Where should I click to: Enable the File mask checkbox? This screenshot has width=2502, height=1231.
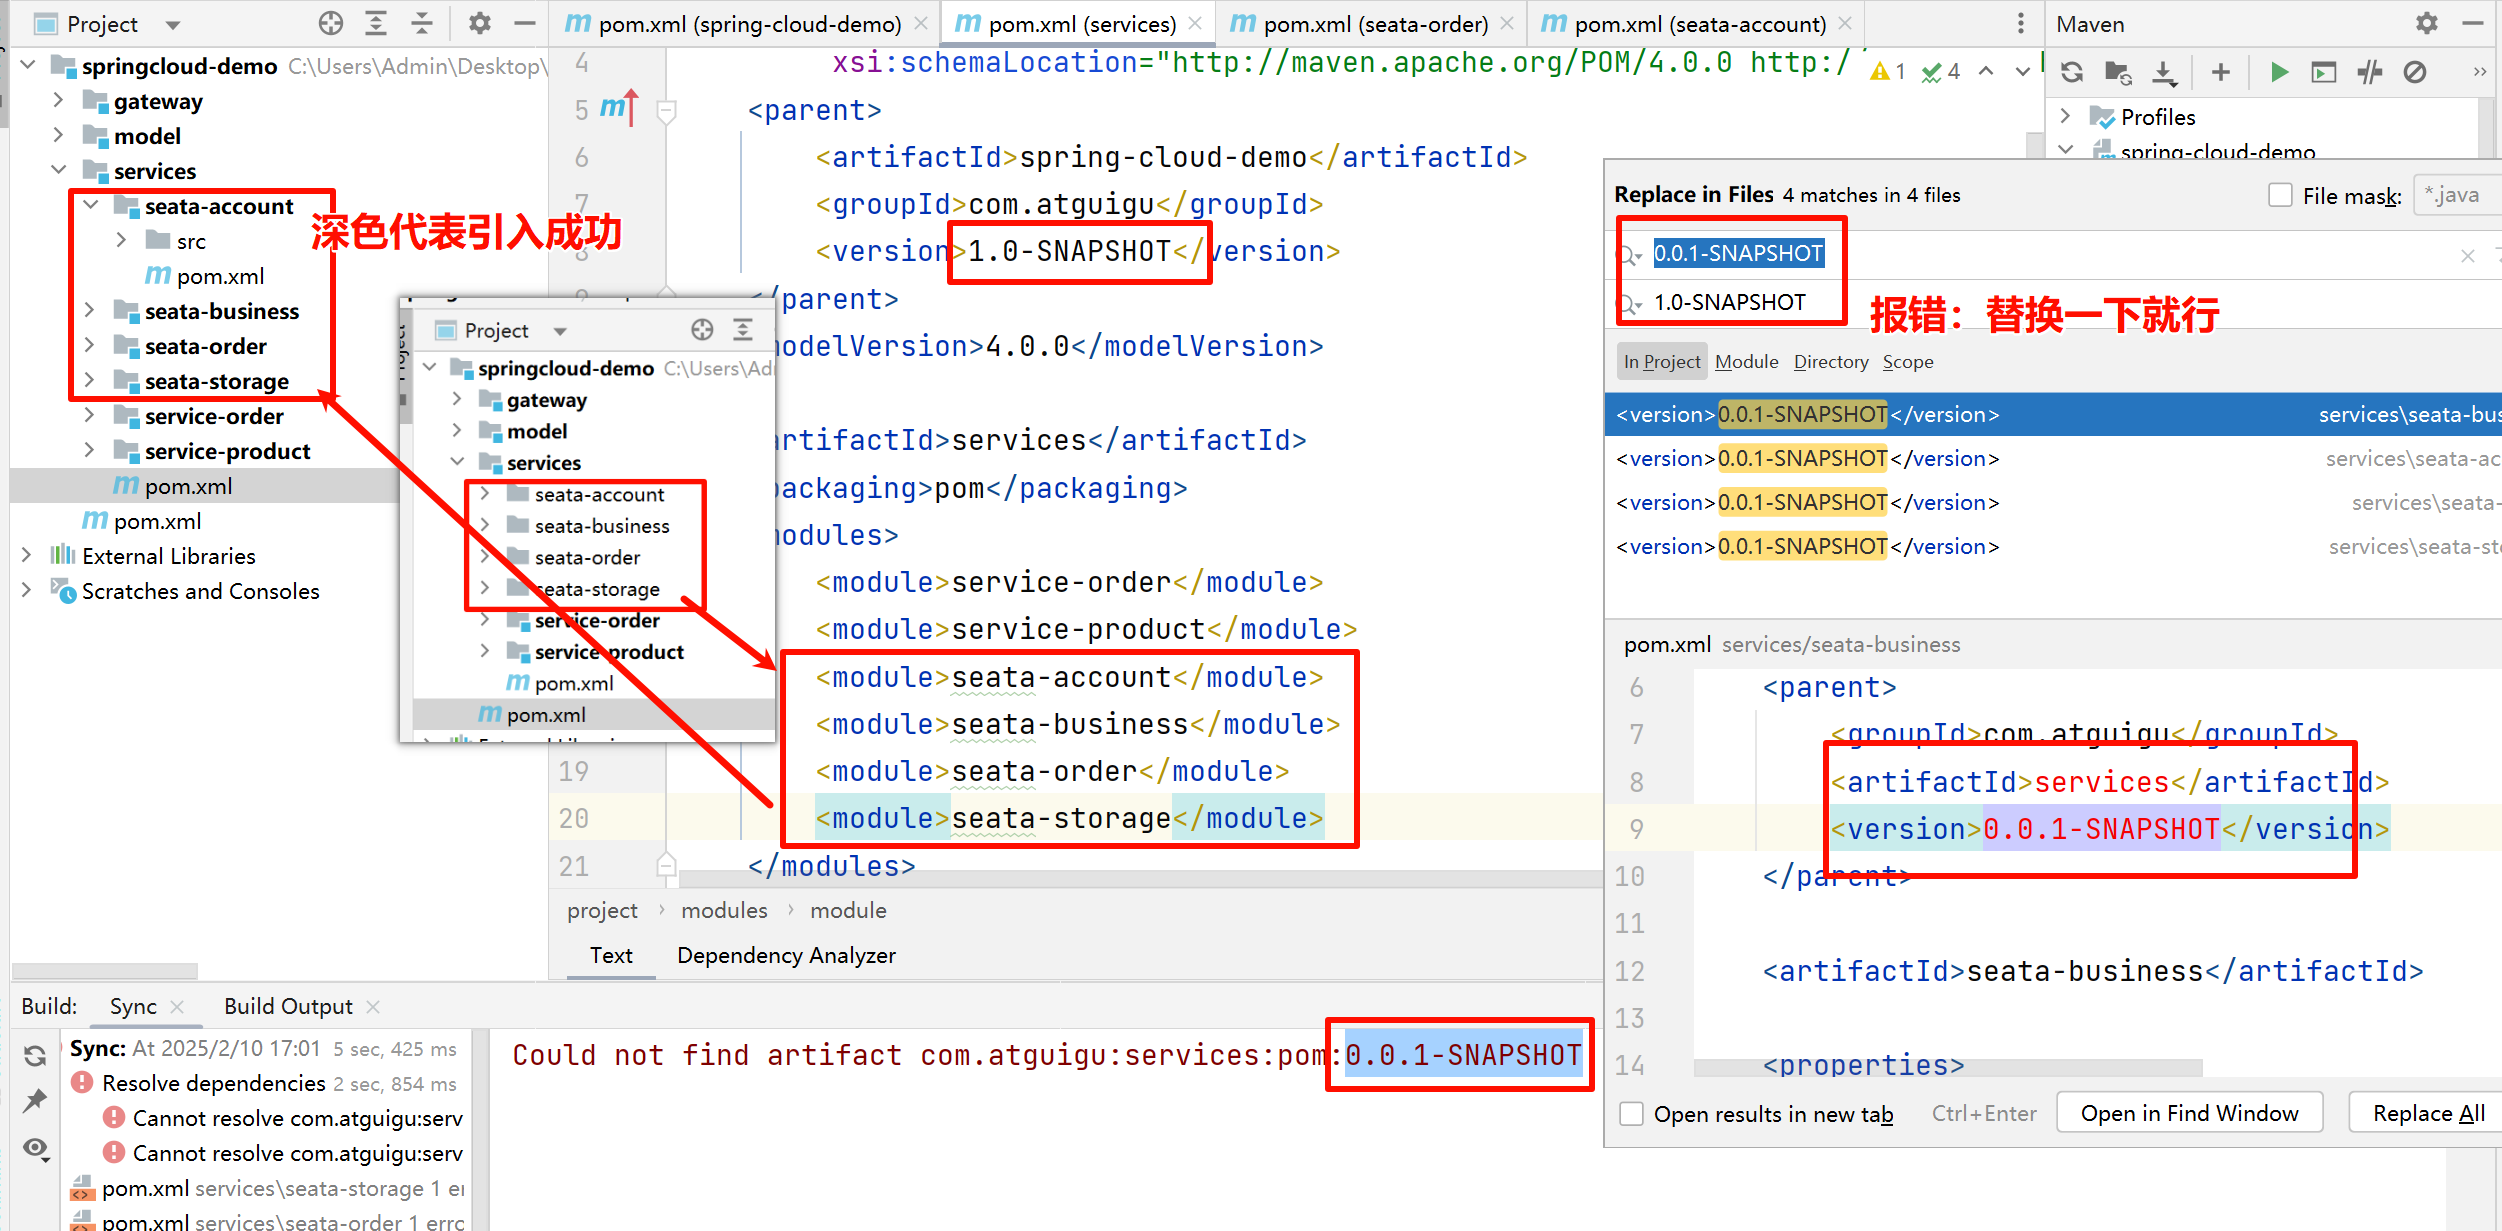point(2280,195)
